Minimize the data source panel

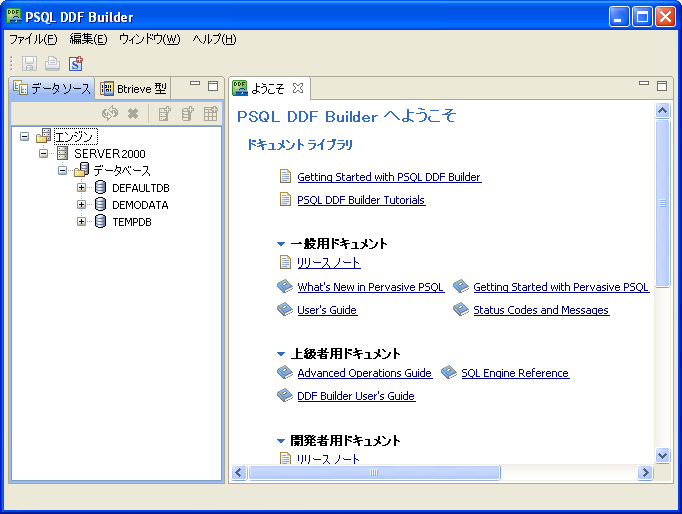[195, 86]
